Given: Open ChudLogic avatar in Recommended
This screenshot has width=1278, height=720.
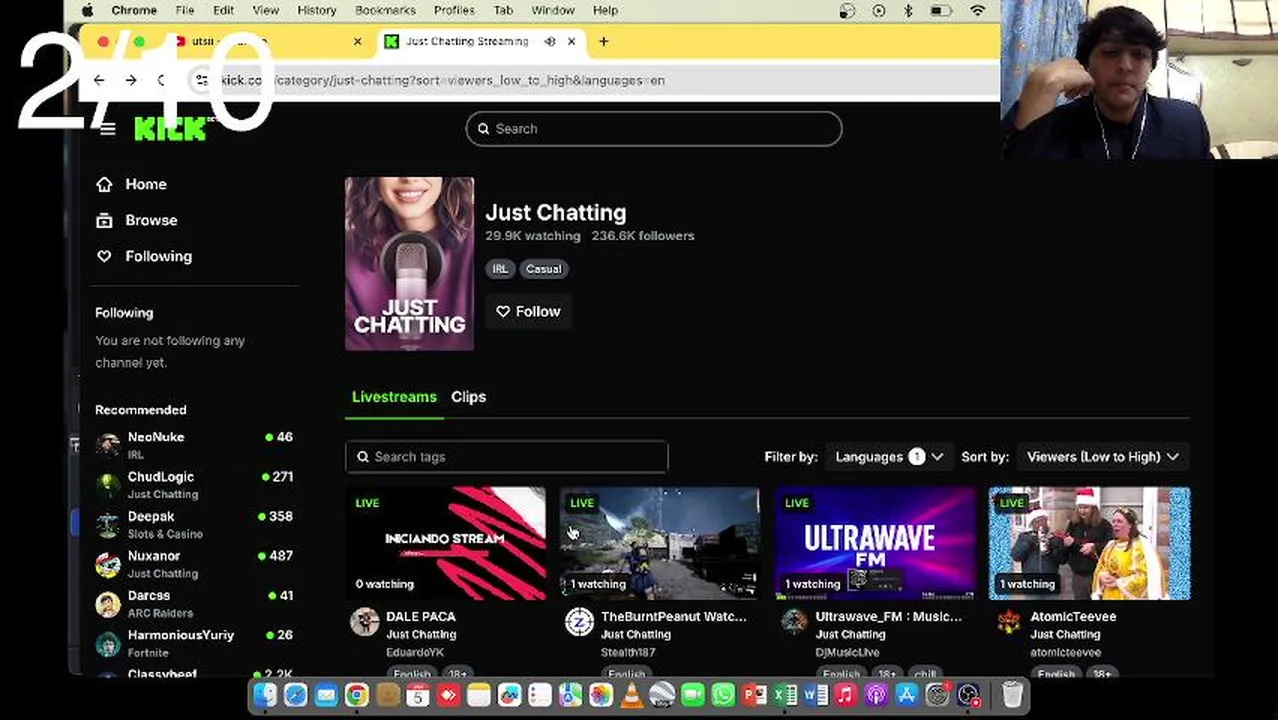Looking at the screenshot, I should (x=108, y=485).
